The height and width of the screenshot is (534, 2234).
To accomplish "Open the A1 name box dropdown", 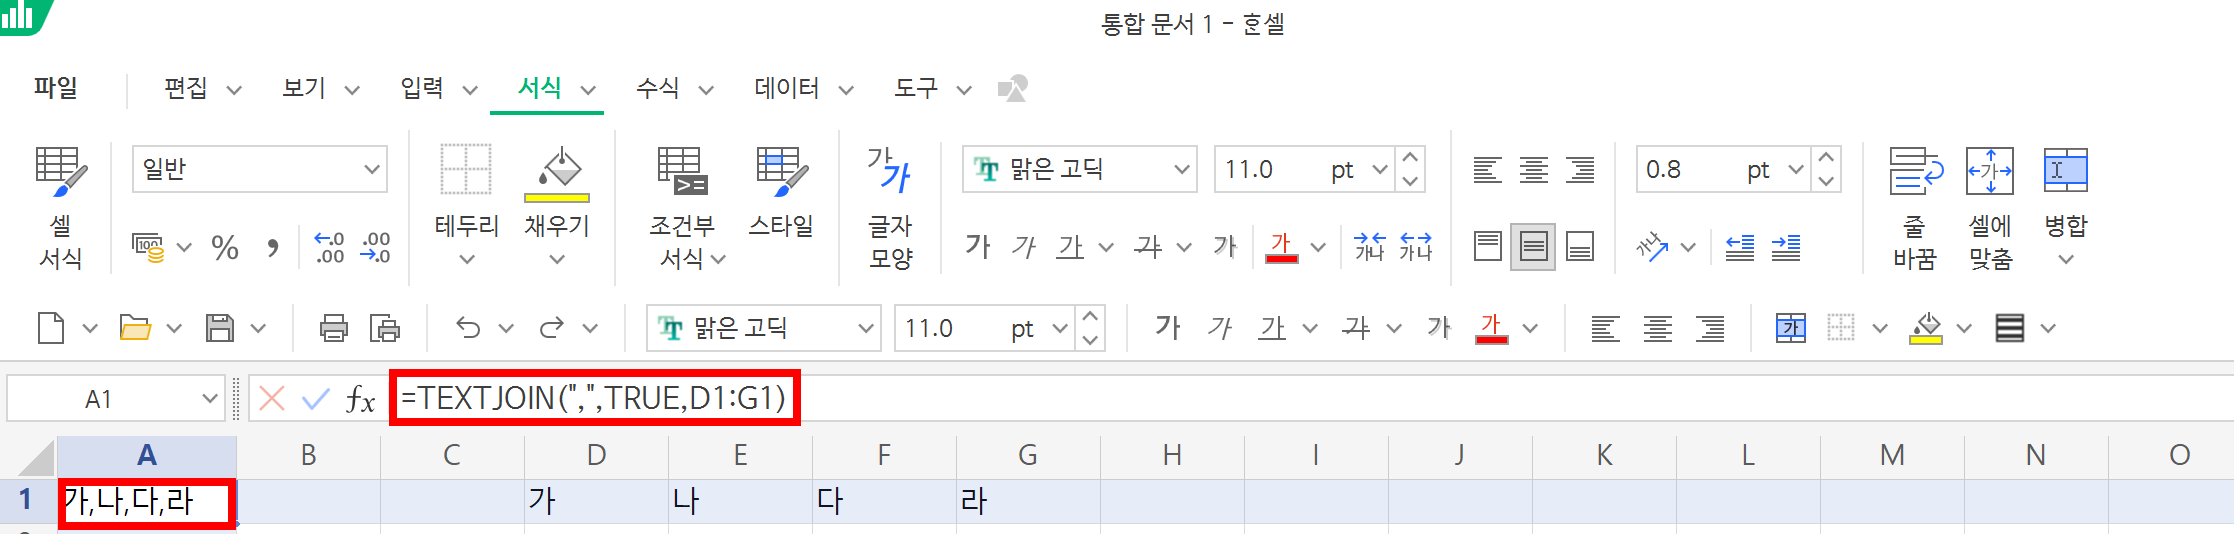I will pyautogui.click(x=210, y=398).
